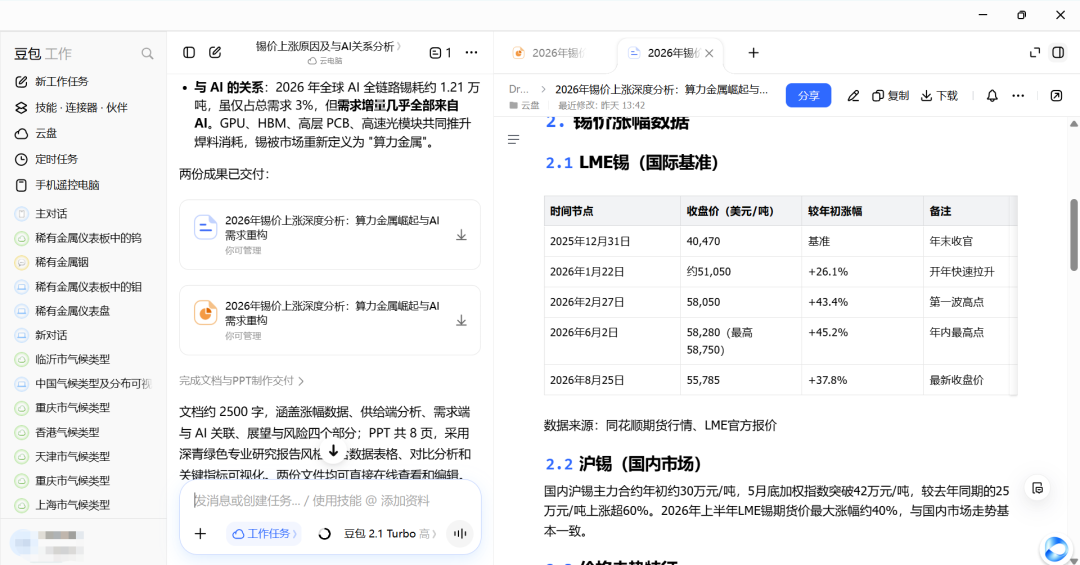Click the floating document tool icon at right edge
The image size is (1080, 565).
[x=1037, y=489]
